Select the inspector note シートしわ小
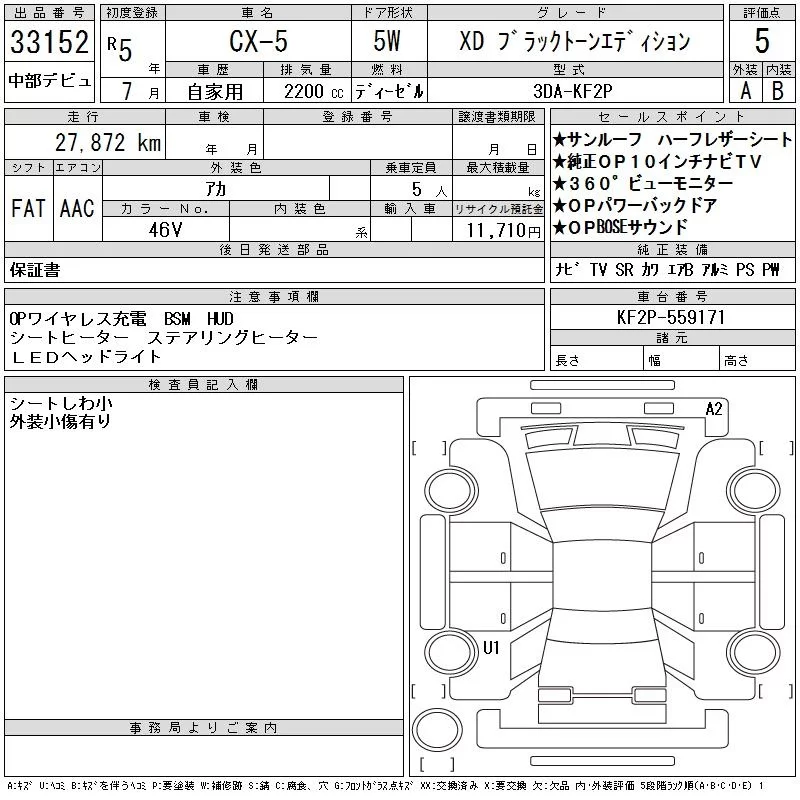This screenshot has width=800, height=800. pos(61,404)
